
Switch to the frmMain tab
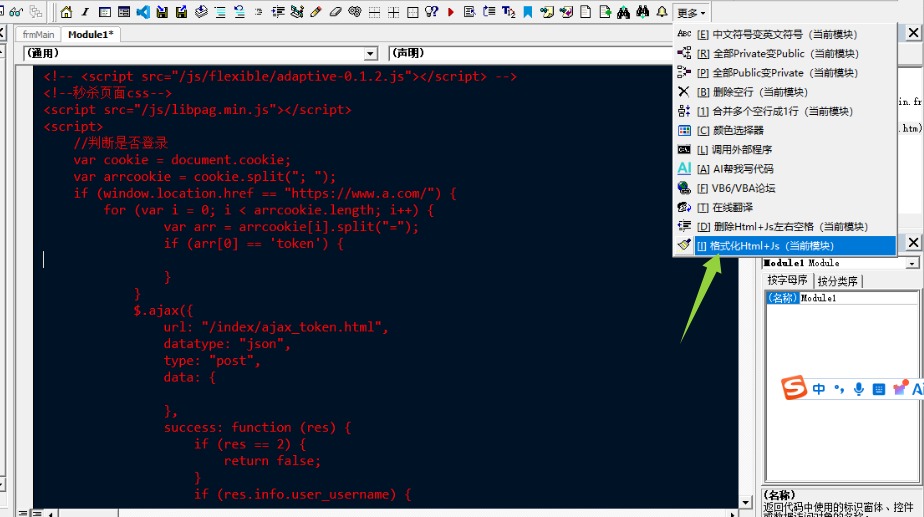(x=37, y=34)
